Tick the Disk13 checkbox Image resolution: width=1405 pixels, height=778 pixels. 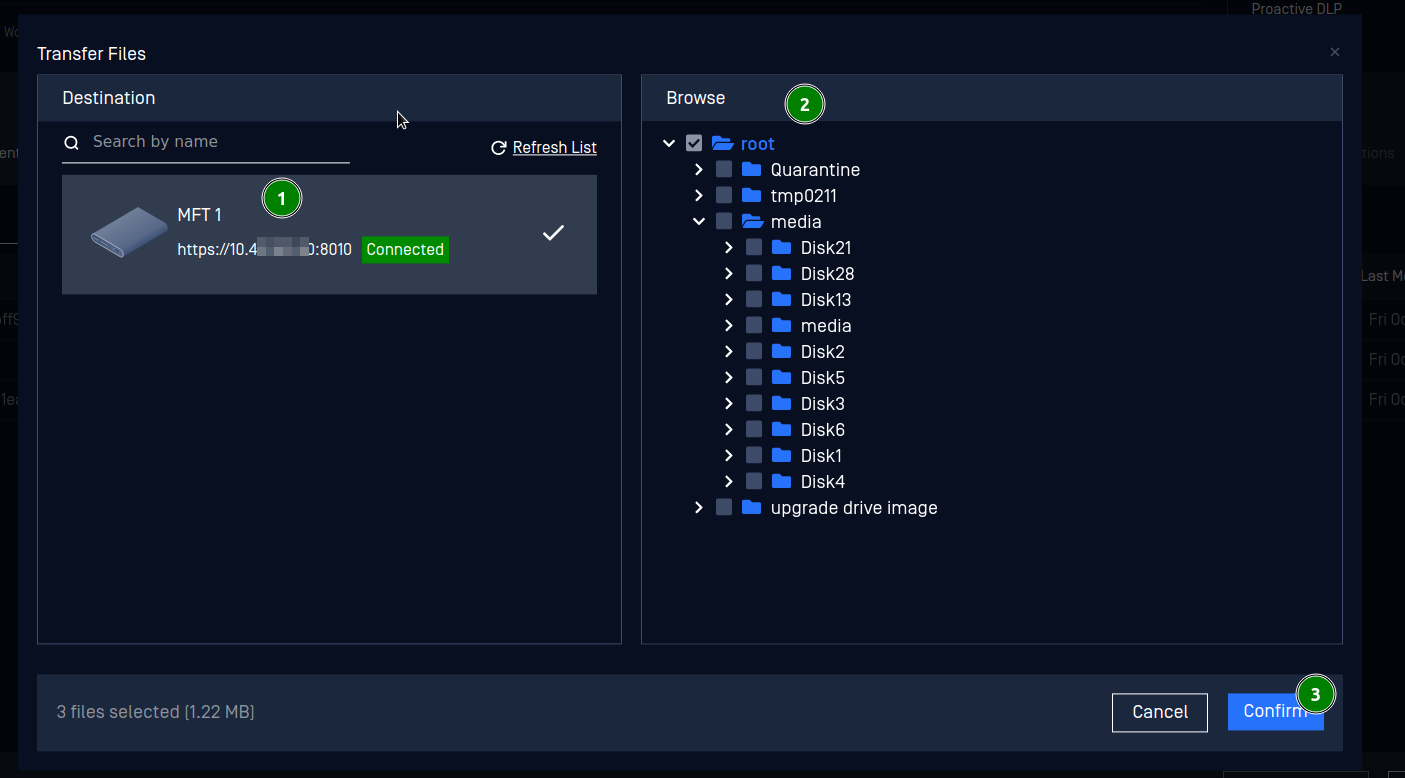[754, 300]
